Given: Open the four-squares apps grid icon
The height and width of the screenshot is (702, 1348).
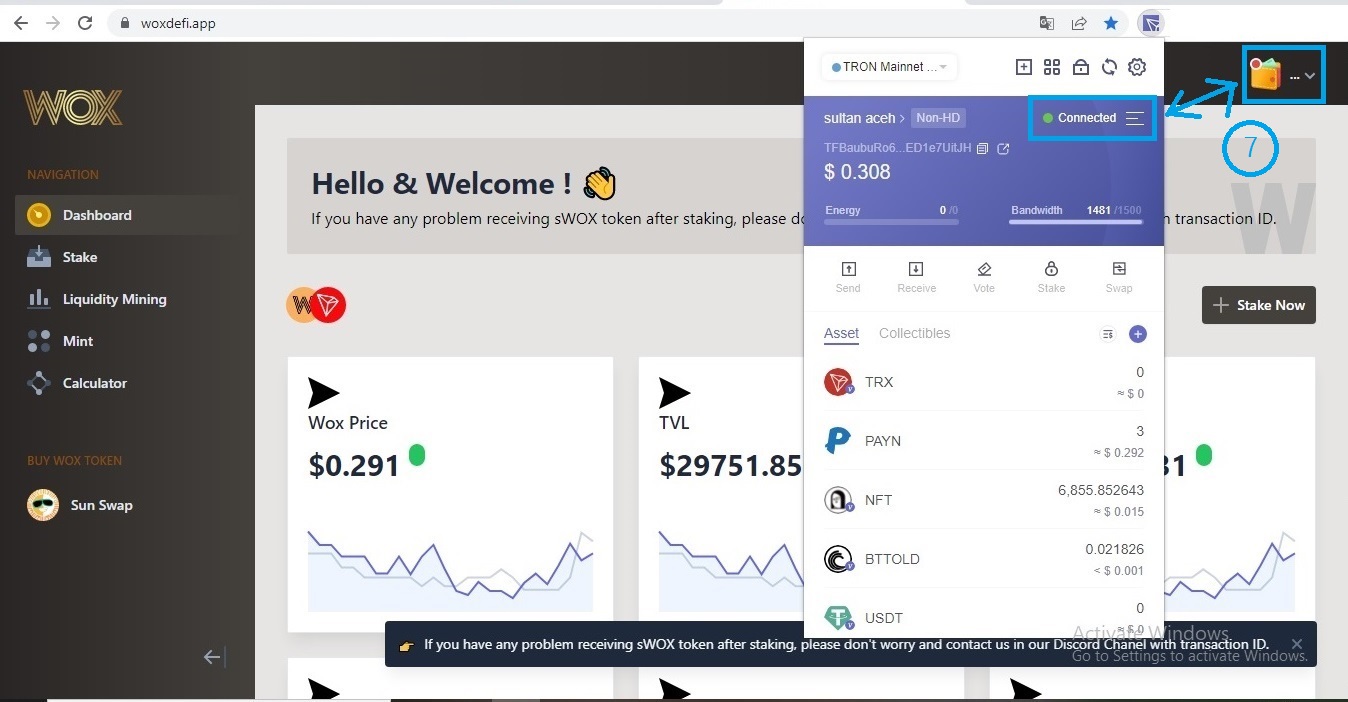Looking at the screenshot, I should [x=1051, y=67].
